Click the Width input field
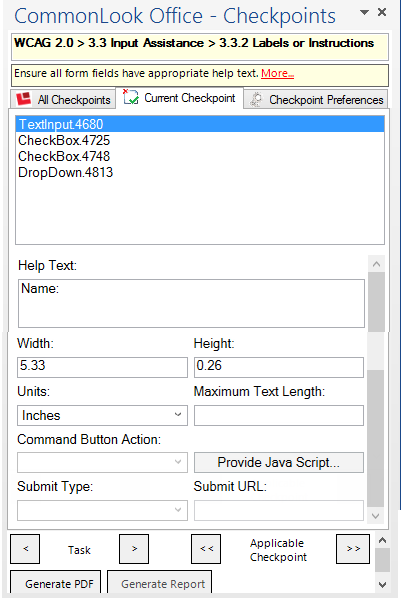 pos(102,367)
